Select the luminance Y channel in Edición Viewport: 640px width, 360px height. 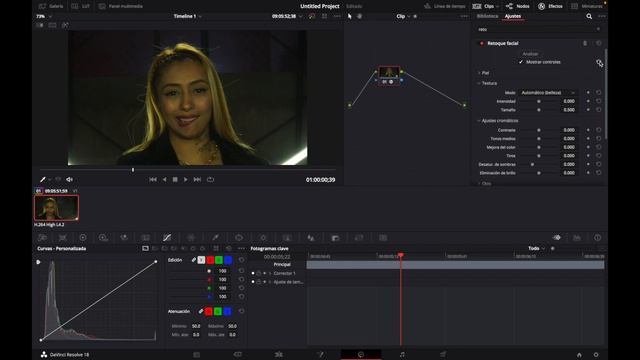[x=201, y=260]
